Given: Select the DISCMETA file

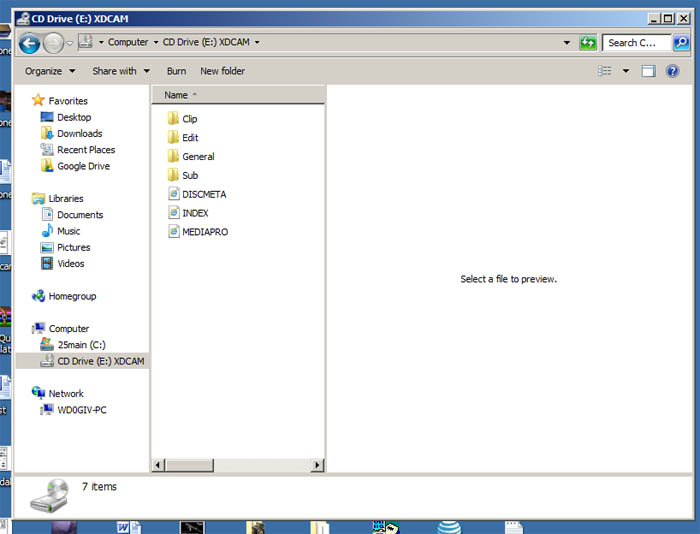Looking at the screenshot, I should (x=204, y=194).
